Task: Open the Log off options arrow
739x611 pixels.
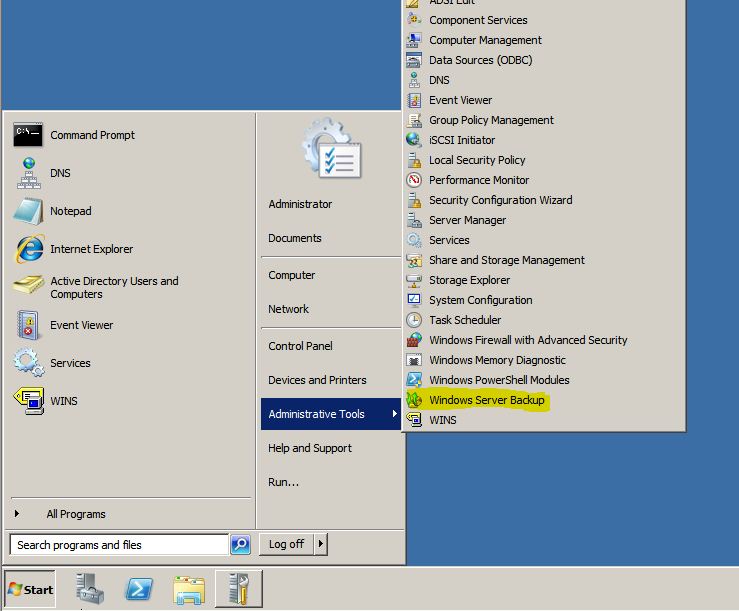Action: 321,544
